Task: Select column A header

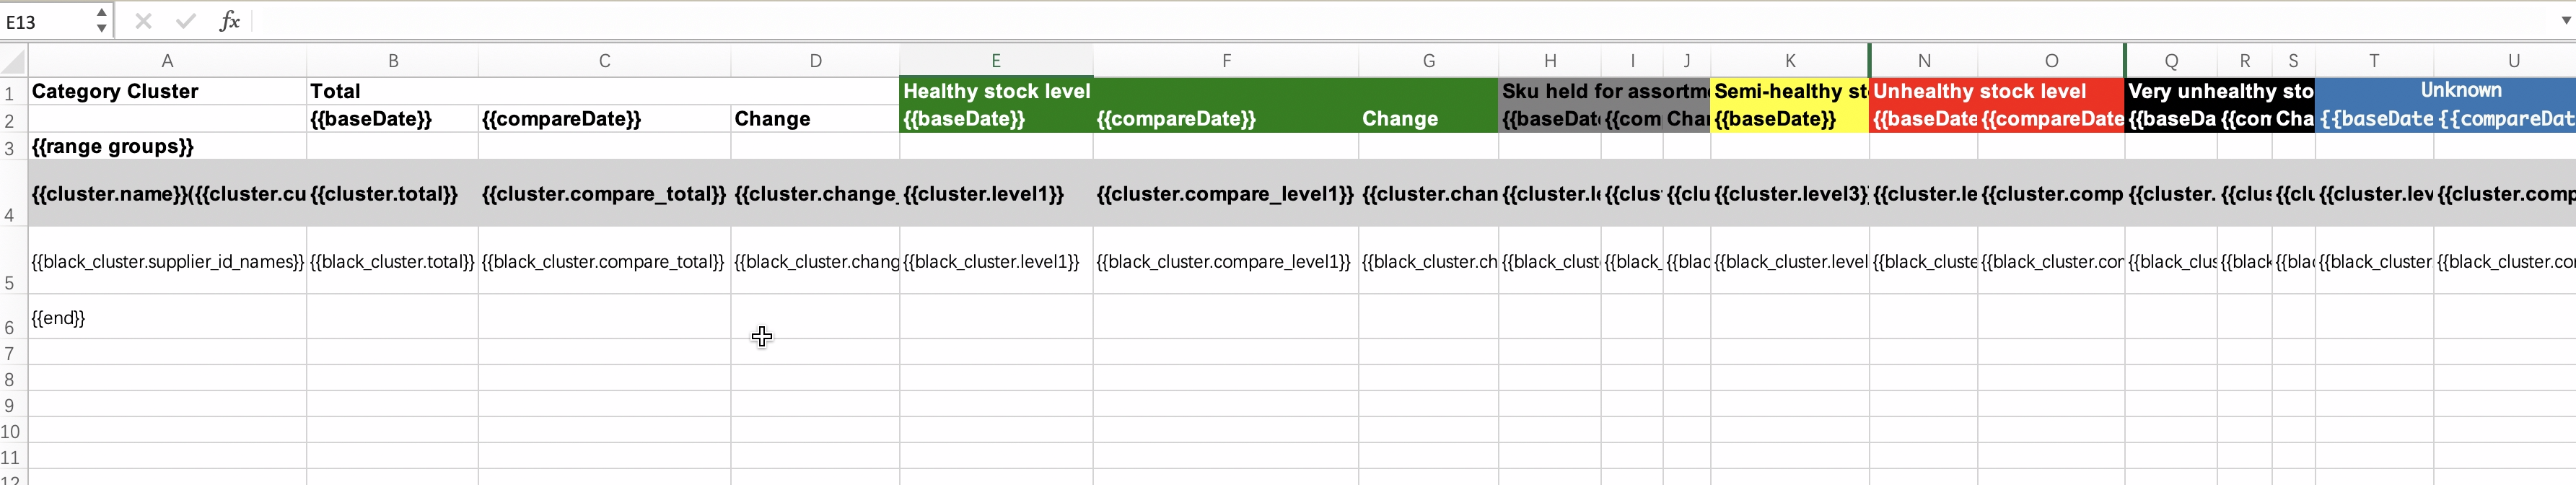Action: [167, 61]
